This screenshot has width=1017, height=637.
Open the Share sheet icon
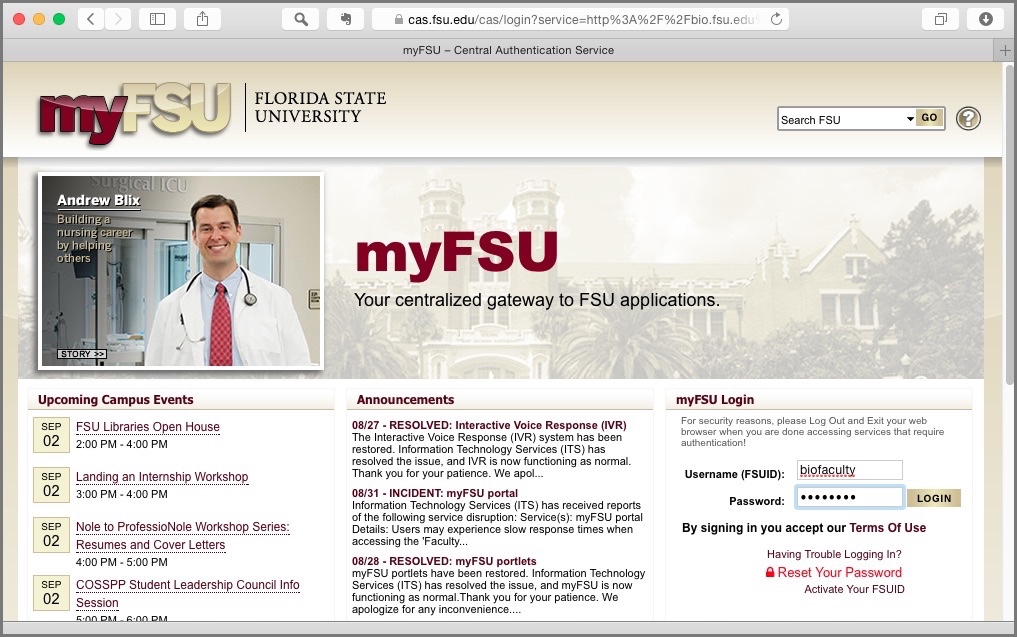[x=202, y=19]
